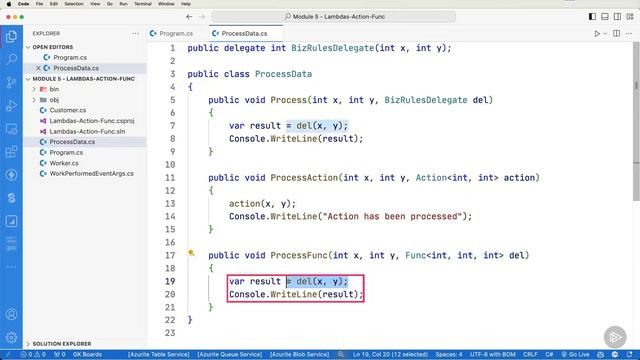This screenshot has height=360, width=640.
Task: Click Azurite Queue Service status item
Action: coord(229,355)
